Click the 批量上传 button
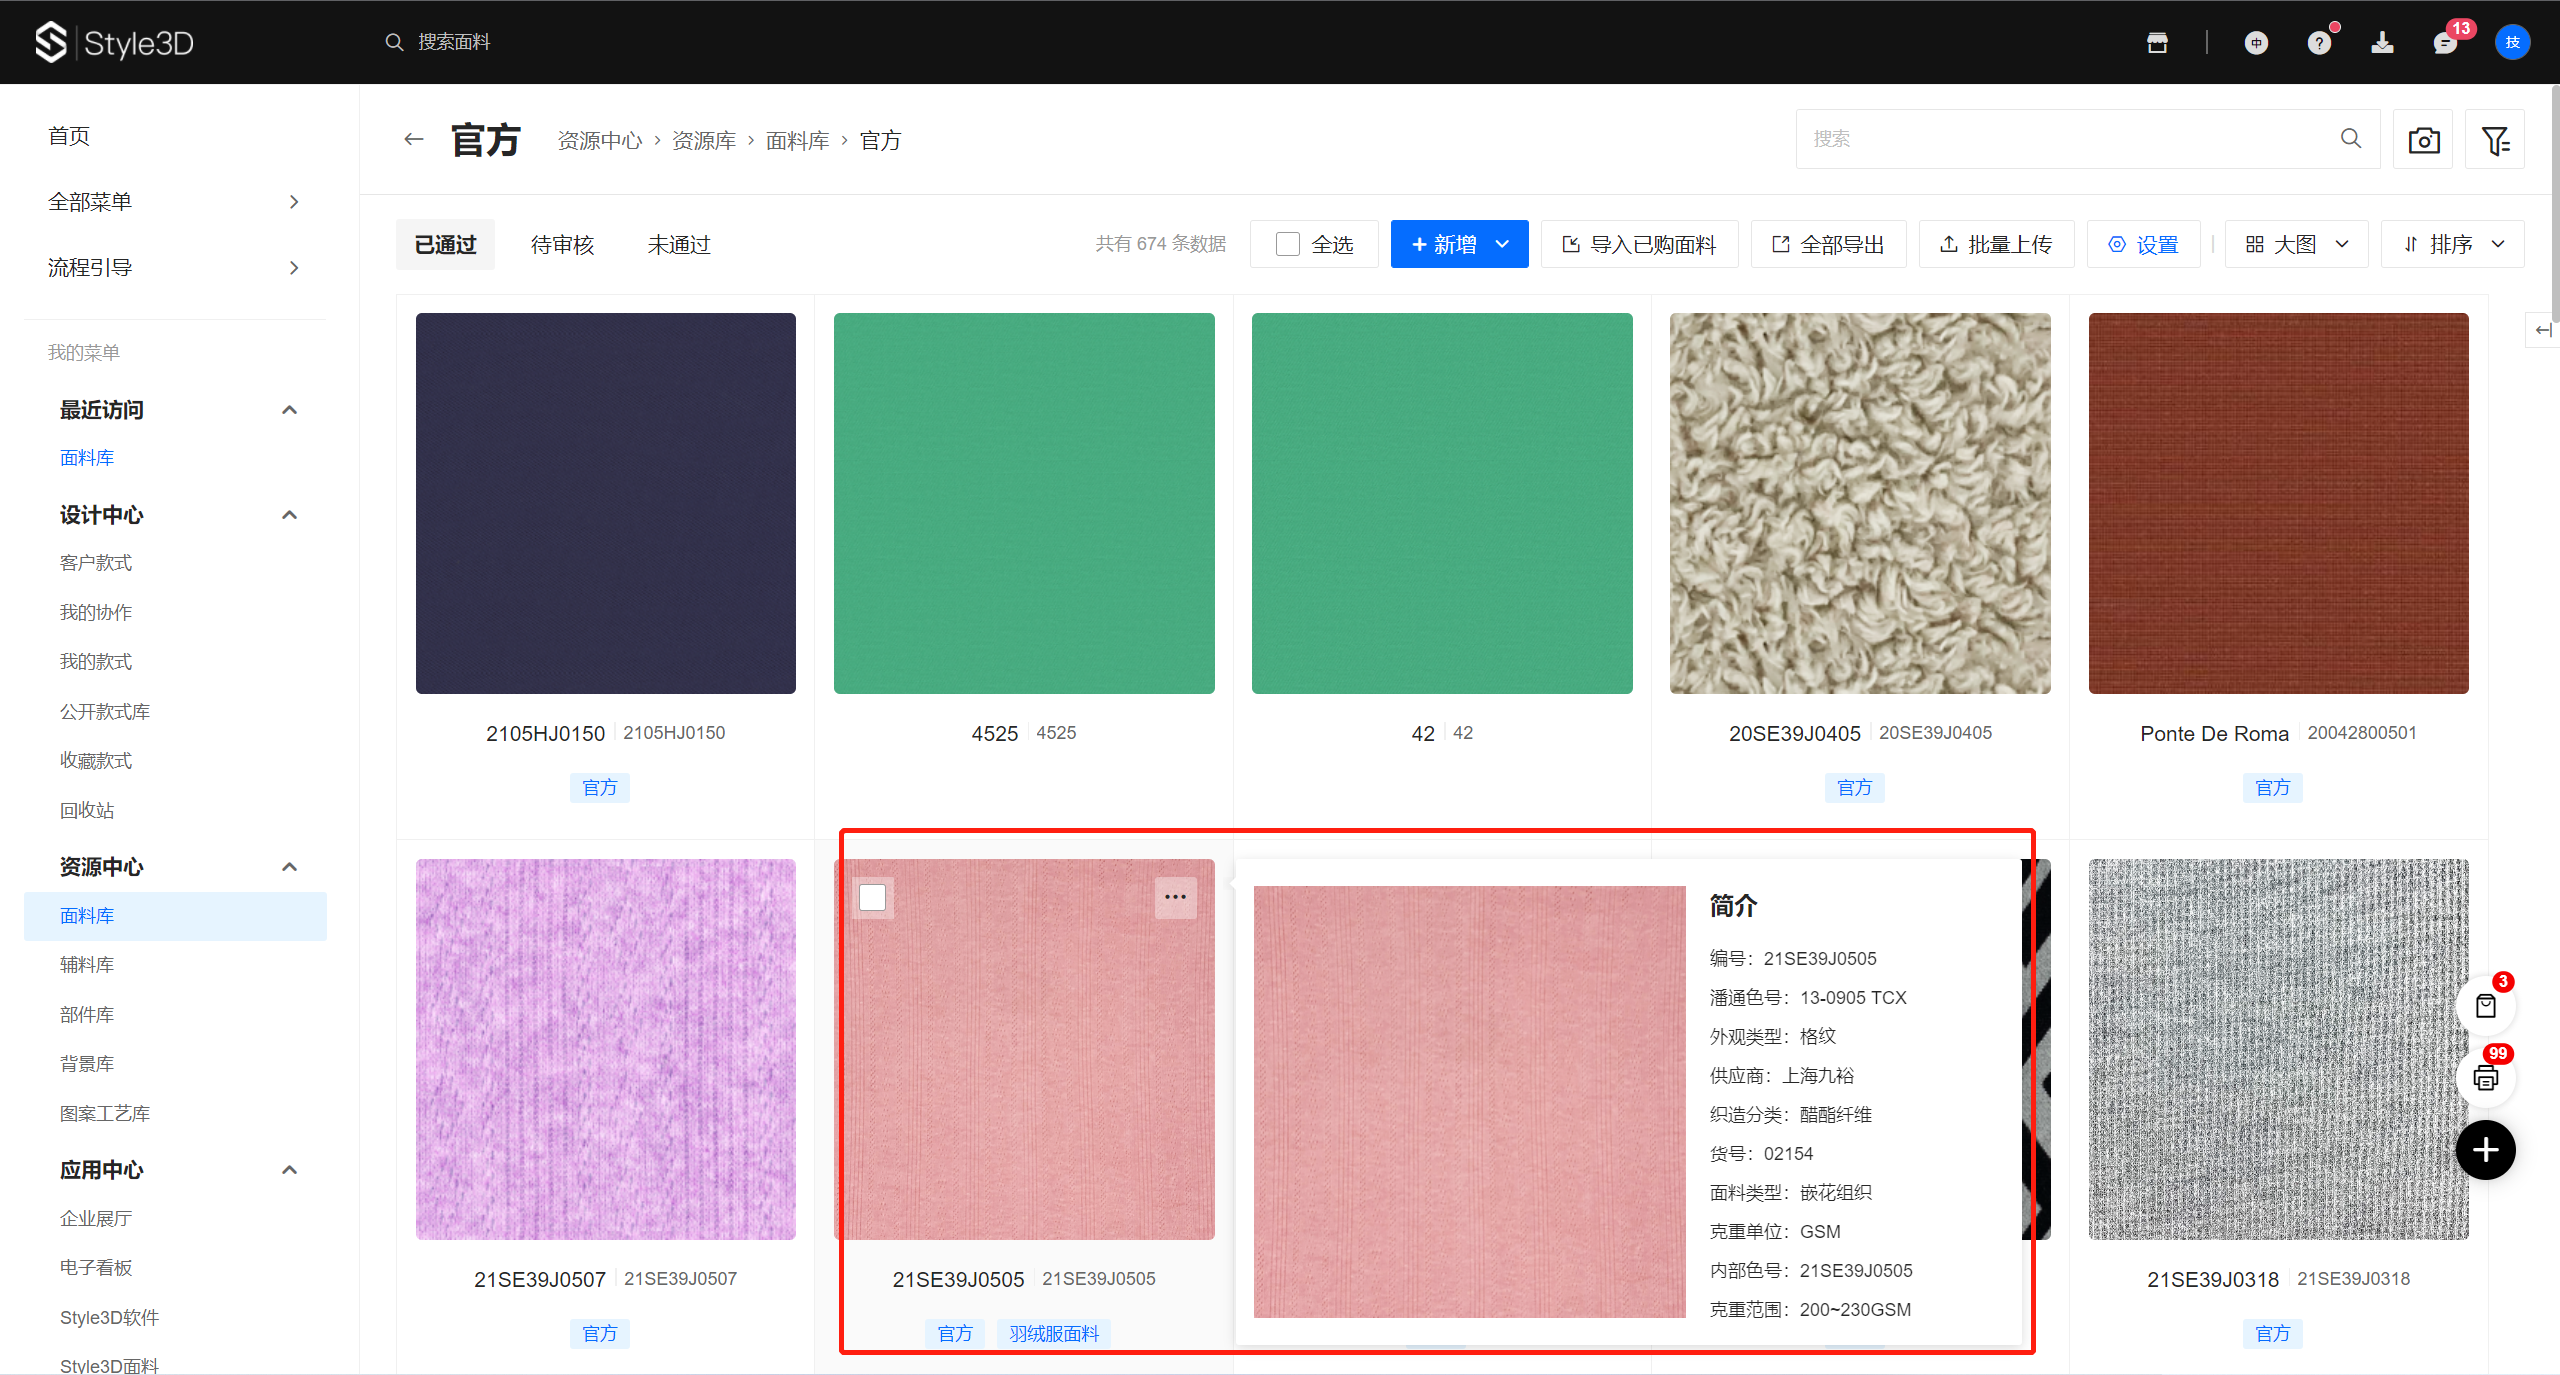This screenshot has height=1375, width=2560. tap(1996, 245)
